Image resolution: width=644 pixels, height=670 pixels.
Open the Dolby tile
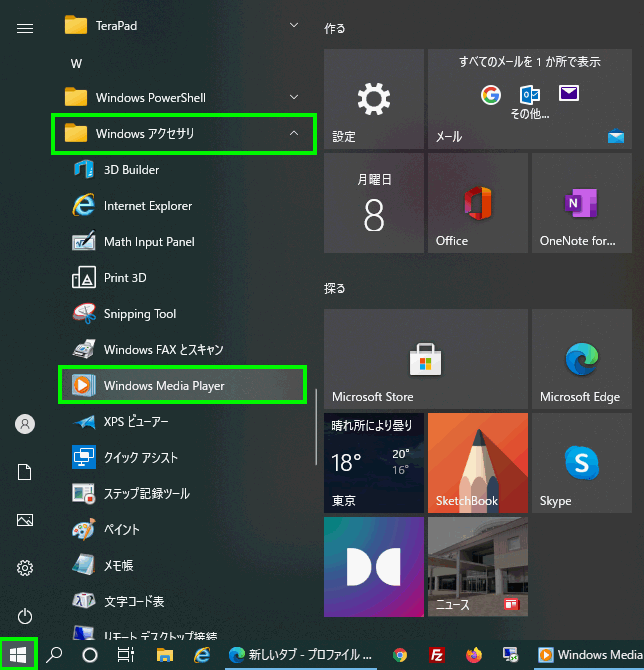pos(374,567)
